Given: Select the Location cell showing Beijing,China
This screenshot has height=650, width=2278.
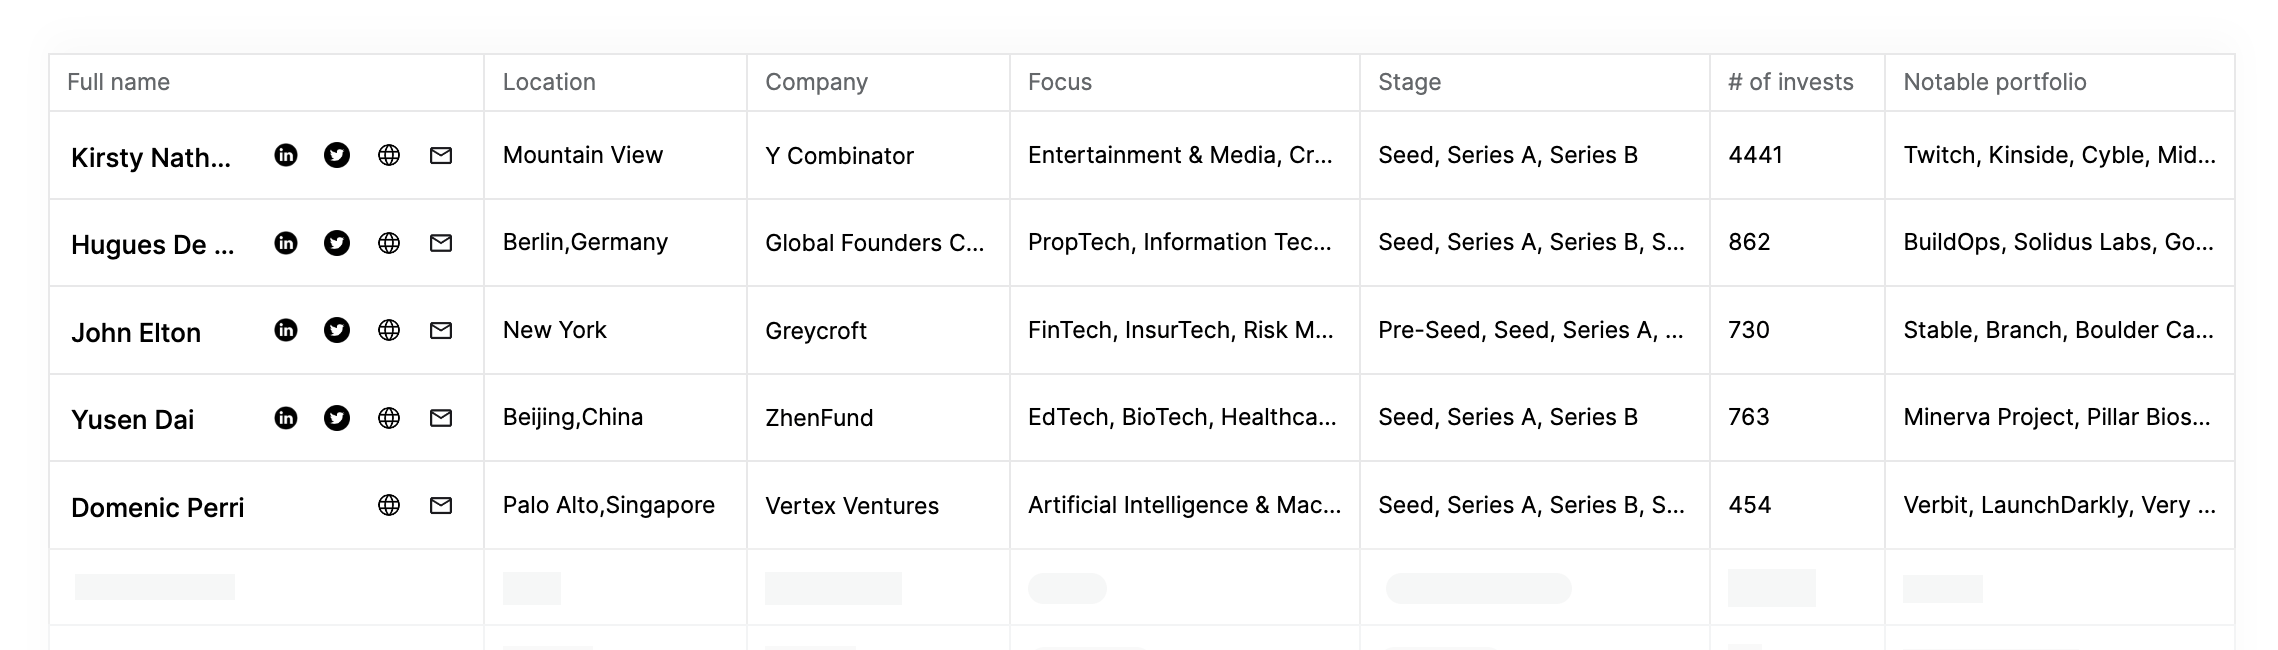Looking at the screenshot, I should (572, 418).
